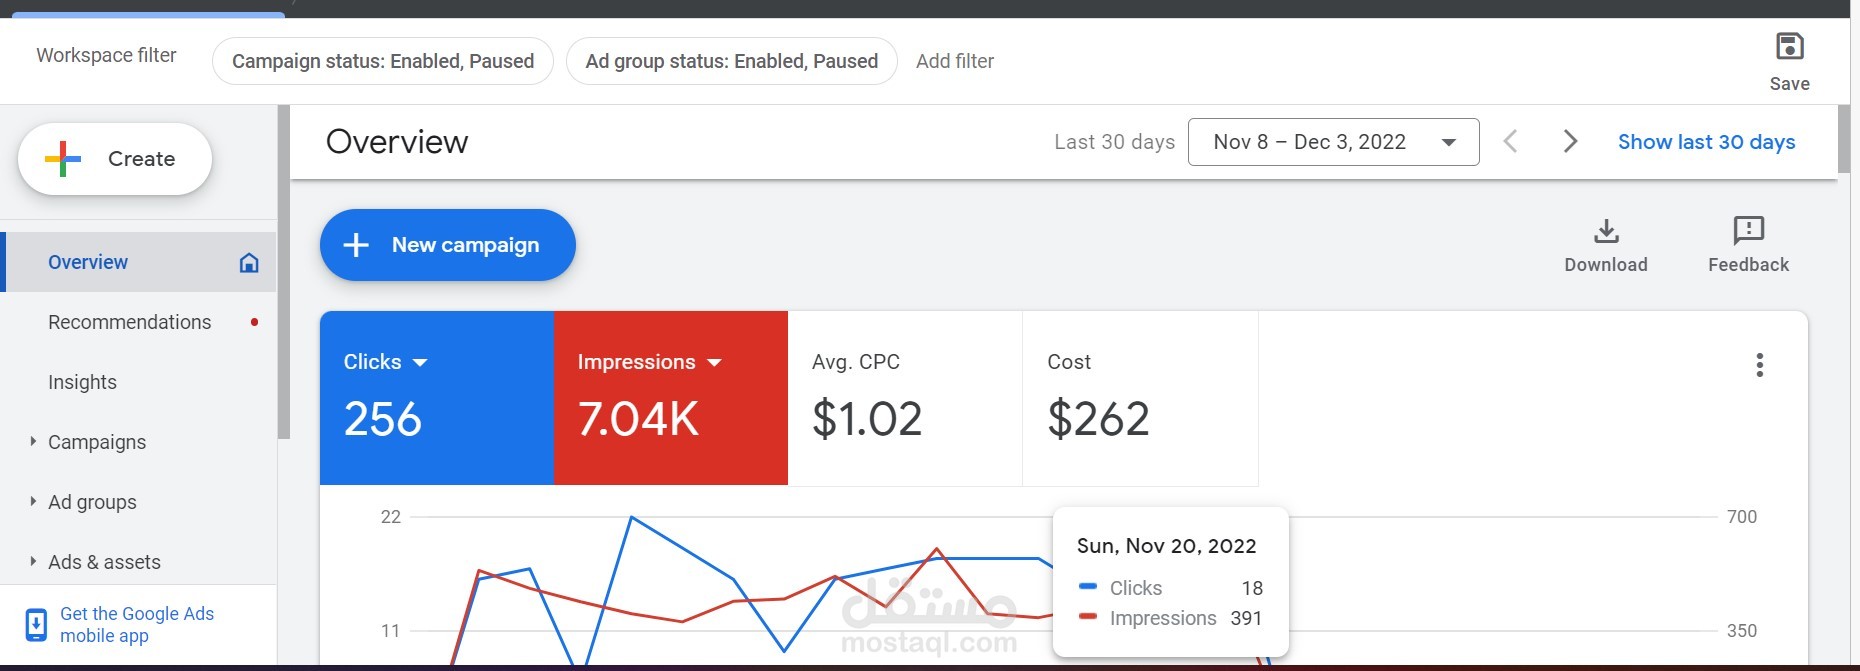Select the Overview sidebar item
Viewport: 1860px width, 671px height.
pos(140,262)
